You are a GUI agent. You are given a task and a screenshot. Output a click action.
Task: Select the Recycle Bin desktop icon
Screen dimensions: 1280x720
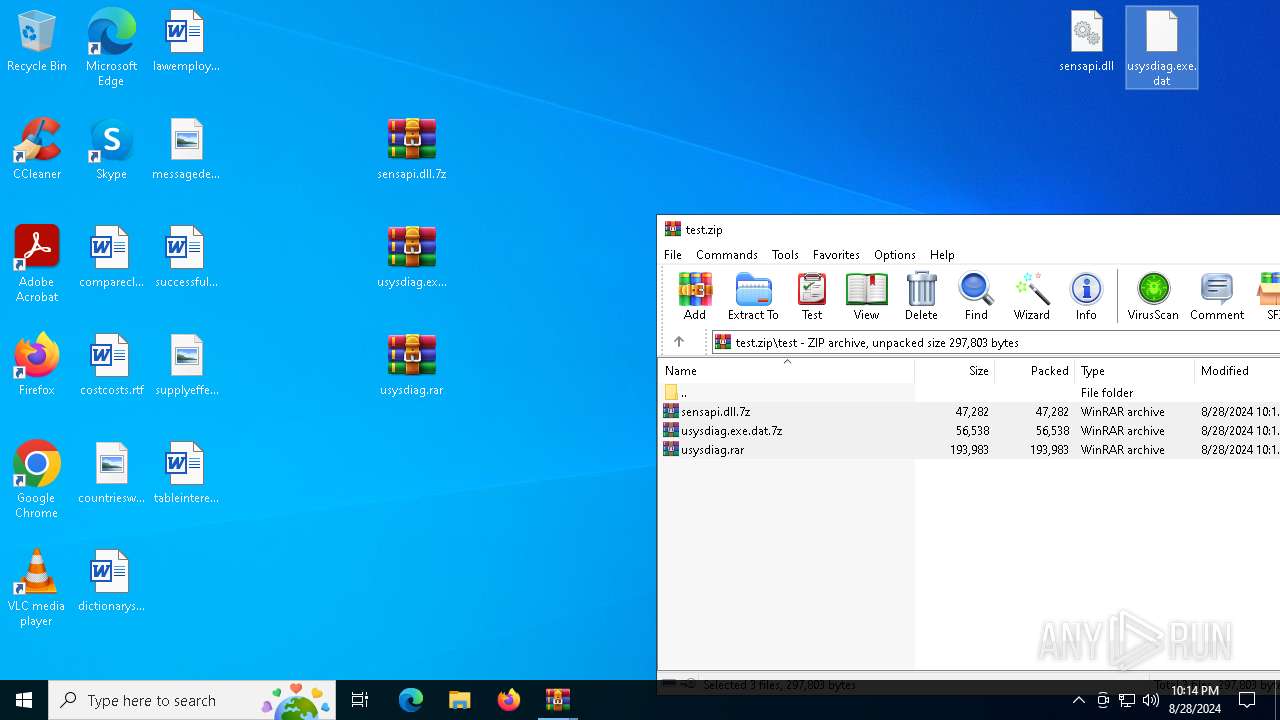tap(37, 42)
